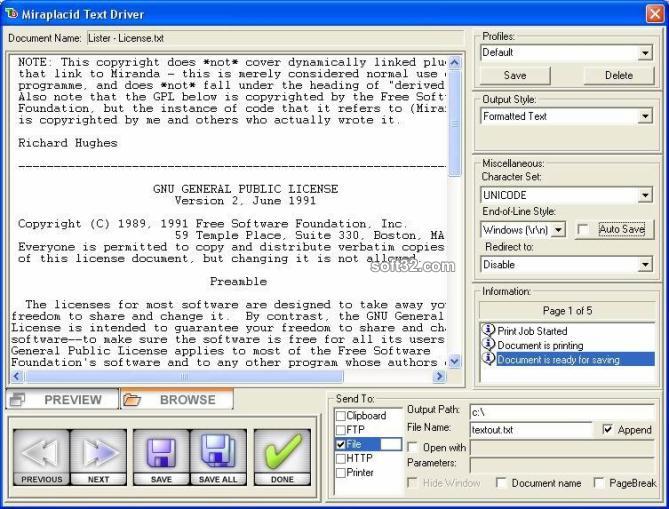Toggle the Auto Save checkbox

[582, 230]
